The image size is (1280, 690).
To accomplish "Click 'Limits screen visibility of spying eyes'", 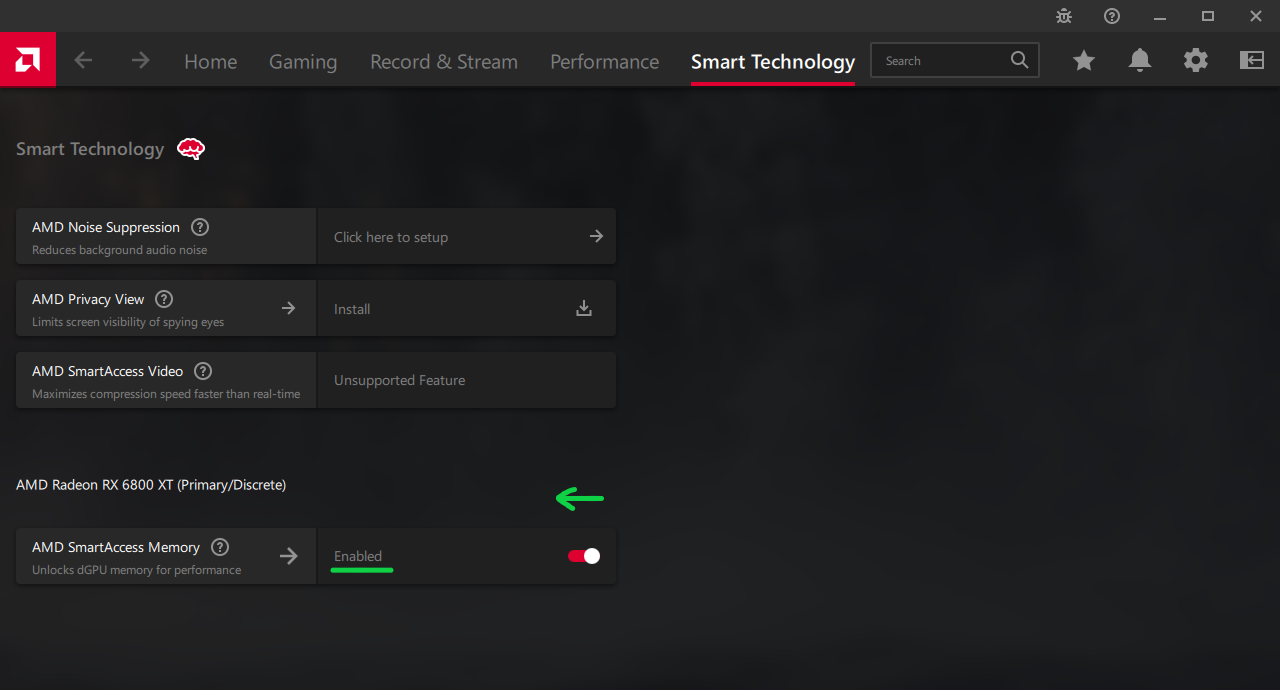I will (128, 322).
